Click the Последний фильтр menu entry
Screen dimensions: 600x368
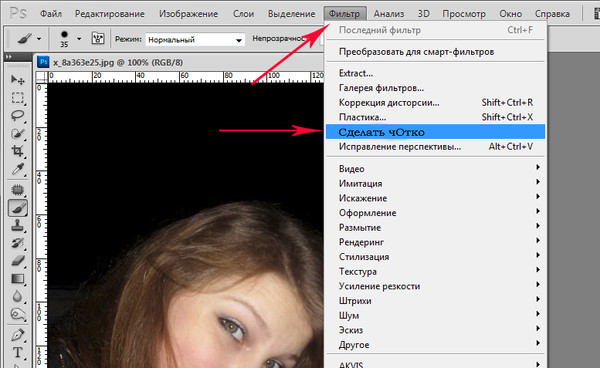pyautogui.click(x=435, y=30)
